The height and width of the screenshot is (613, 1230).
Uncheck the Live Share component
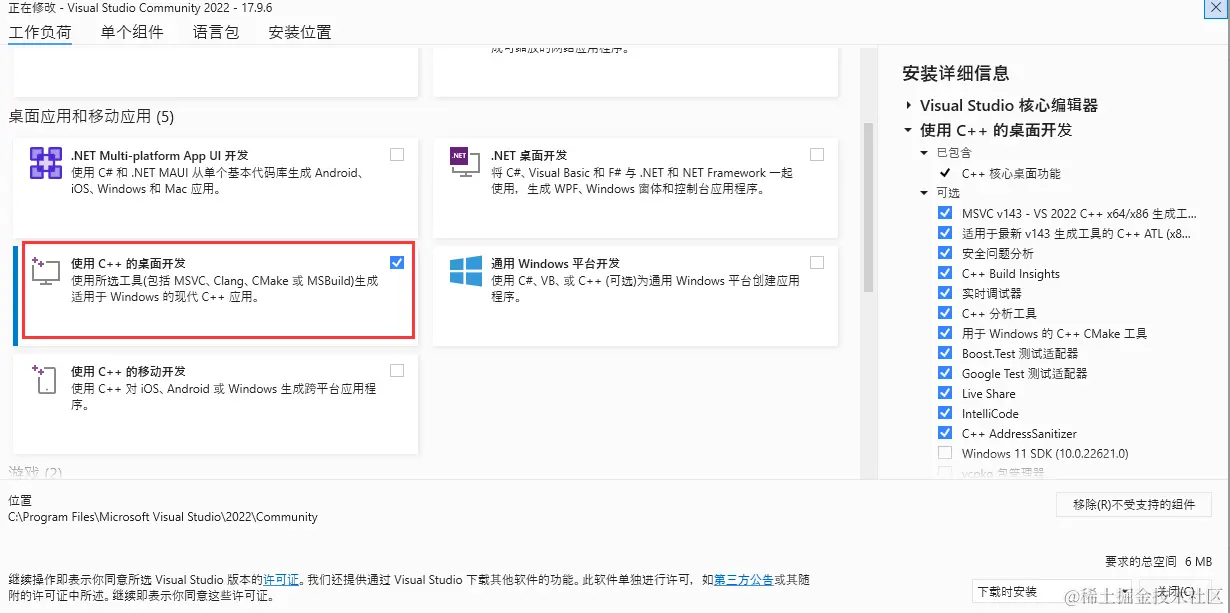coord(945,393)
